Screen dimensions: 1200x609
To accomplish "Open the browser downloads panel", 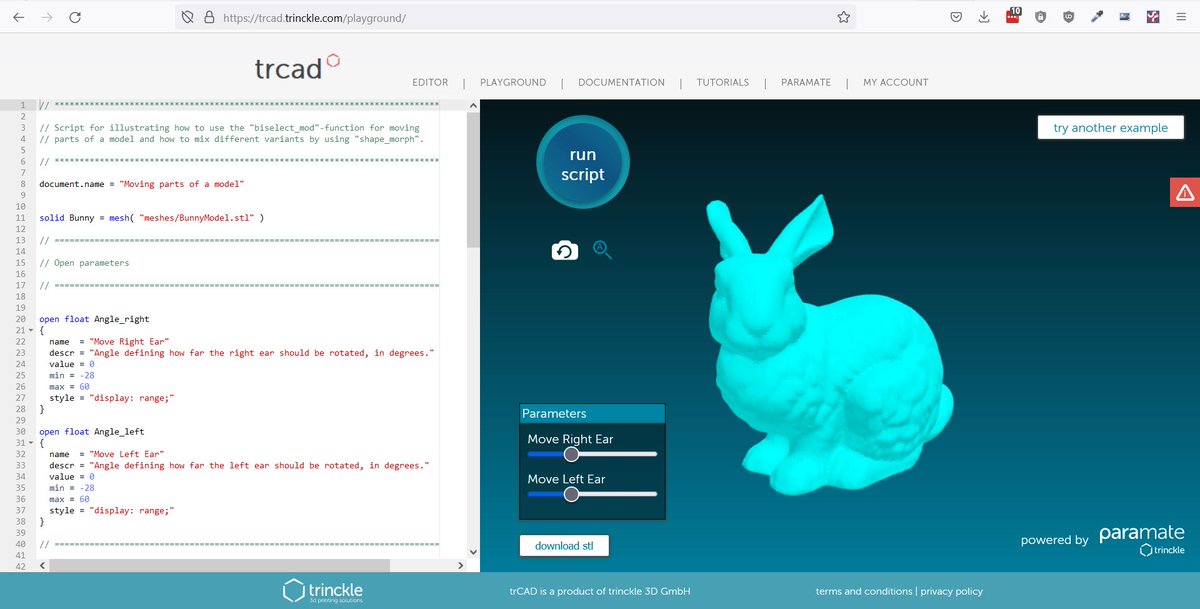I will click(x=984, y=17).
